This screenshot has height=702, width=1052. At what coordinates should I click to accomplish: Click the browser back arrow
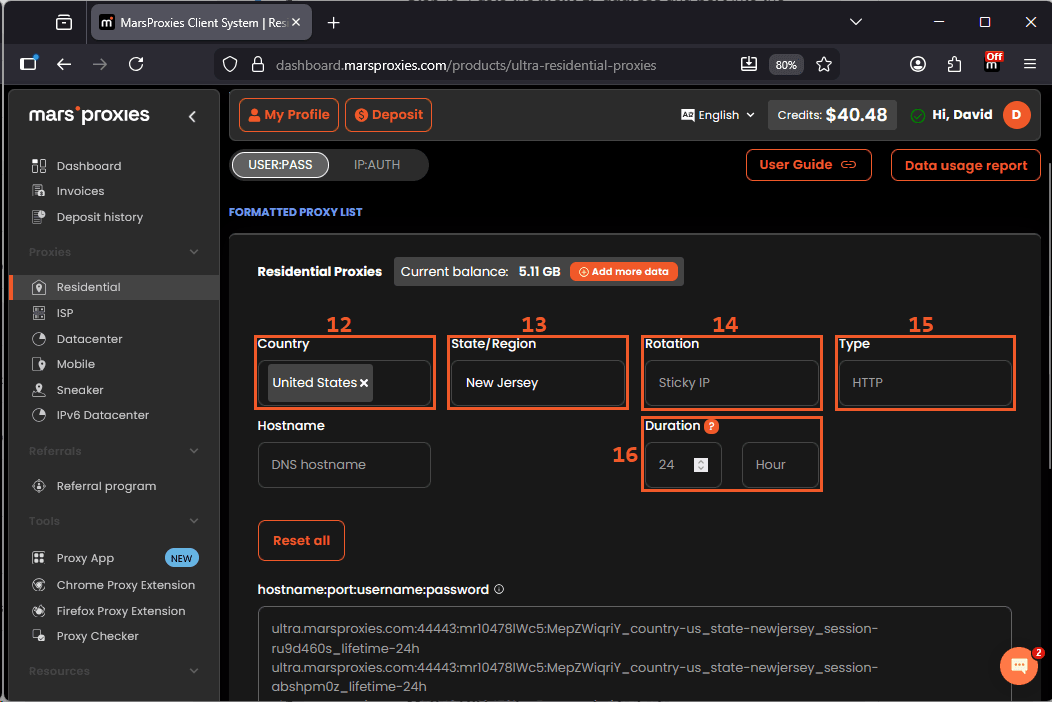64,64
